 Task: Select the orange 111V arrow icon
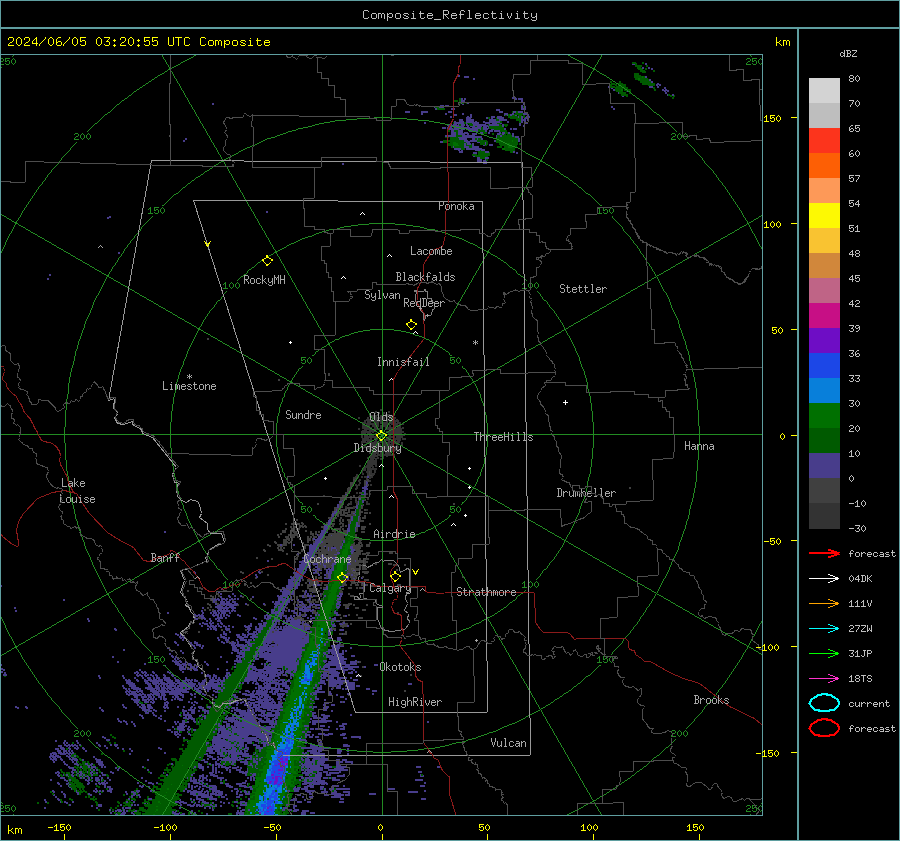pos(824,603)
